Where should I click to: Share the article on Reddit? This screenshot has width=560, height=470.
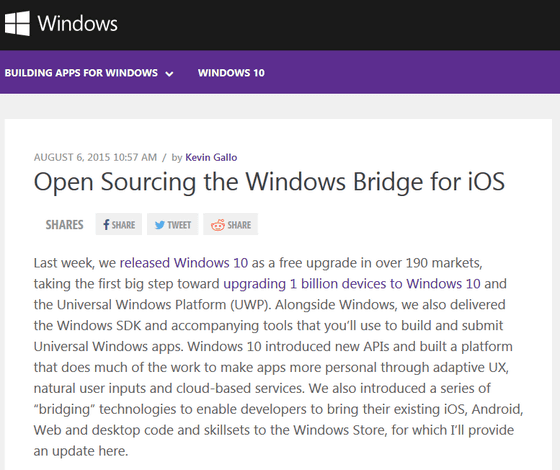(x=230, y=224)
